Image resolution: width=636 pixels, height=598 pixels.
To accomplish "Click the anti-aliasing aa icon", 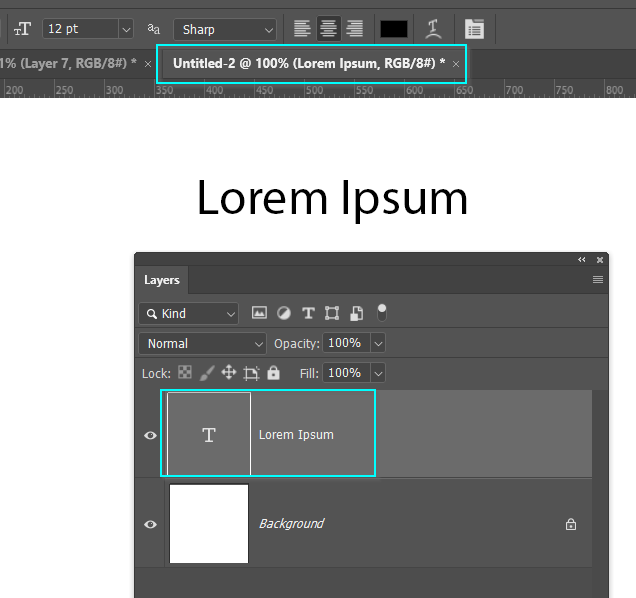I will coord(153,29).
